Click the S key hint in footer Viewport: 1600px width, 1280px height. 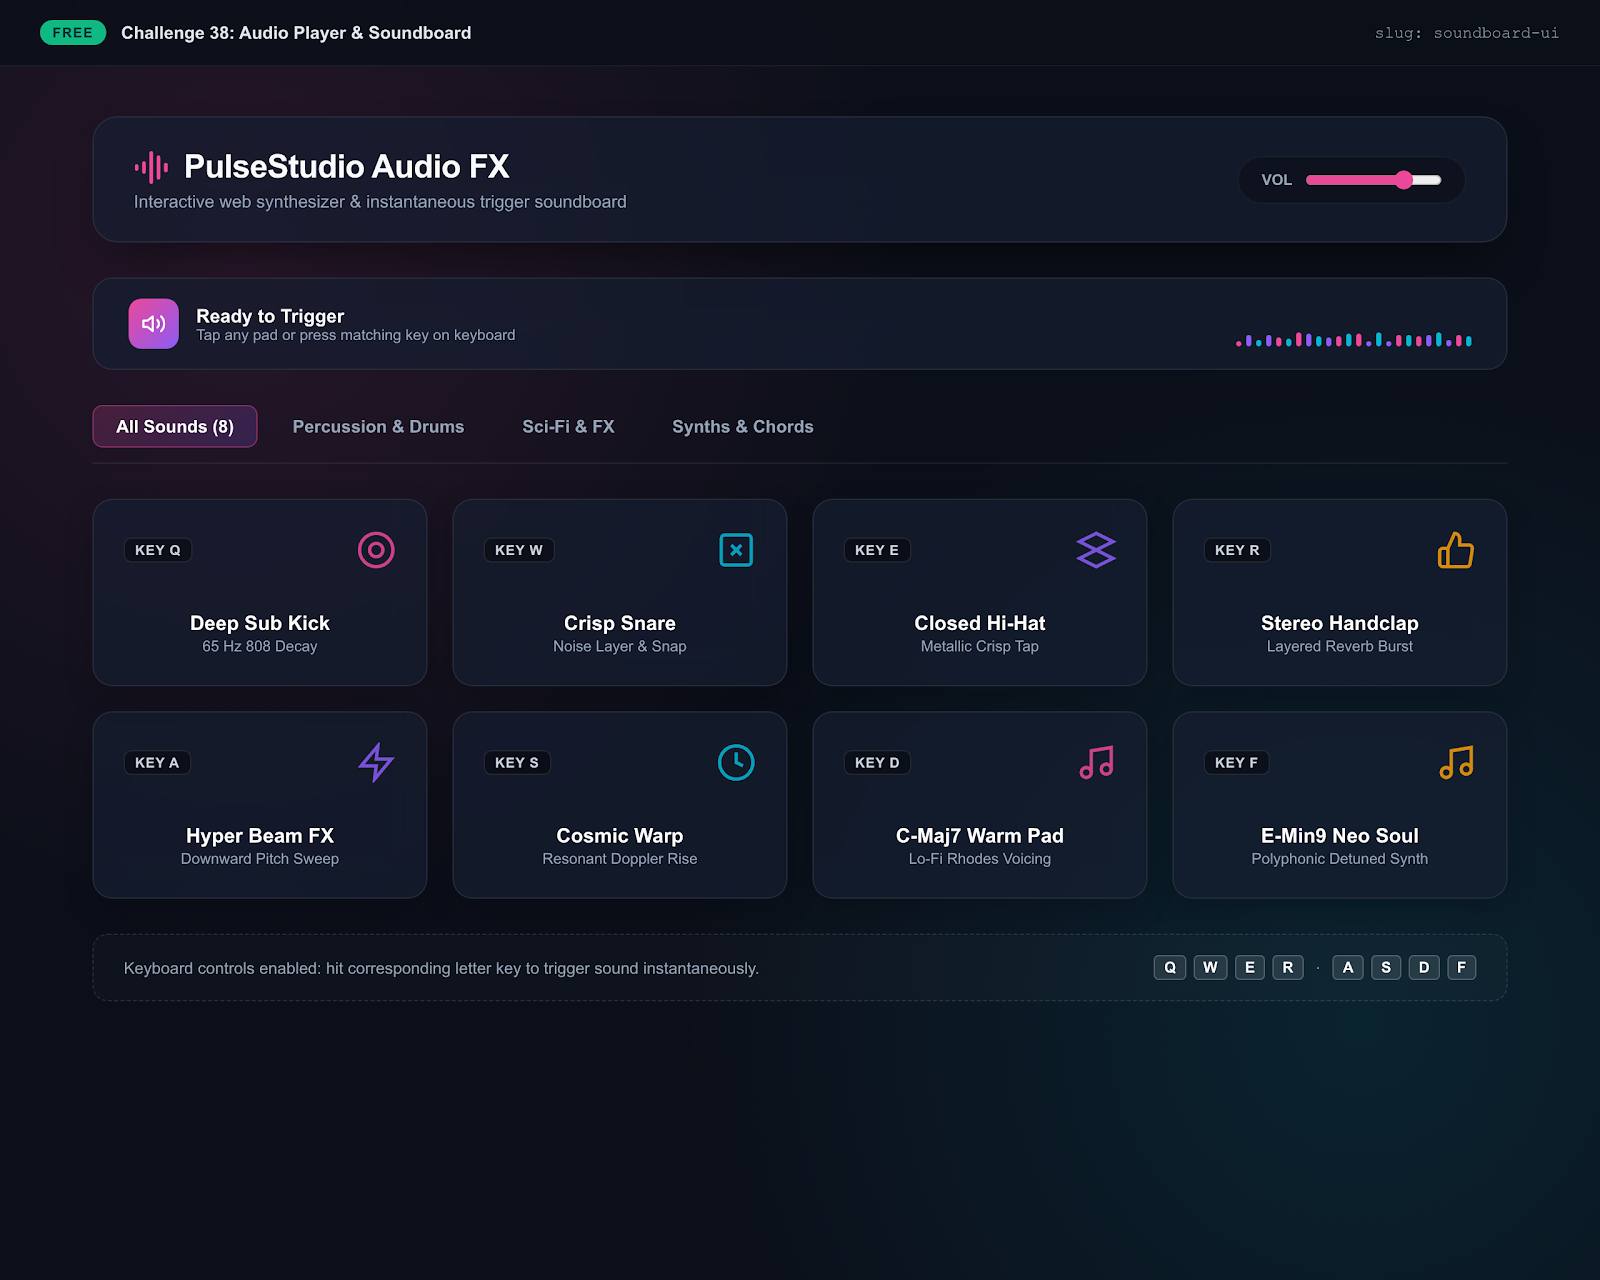click(1386, 968)
